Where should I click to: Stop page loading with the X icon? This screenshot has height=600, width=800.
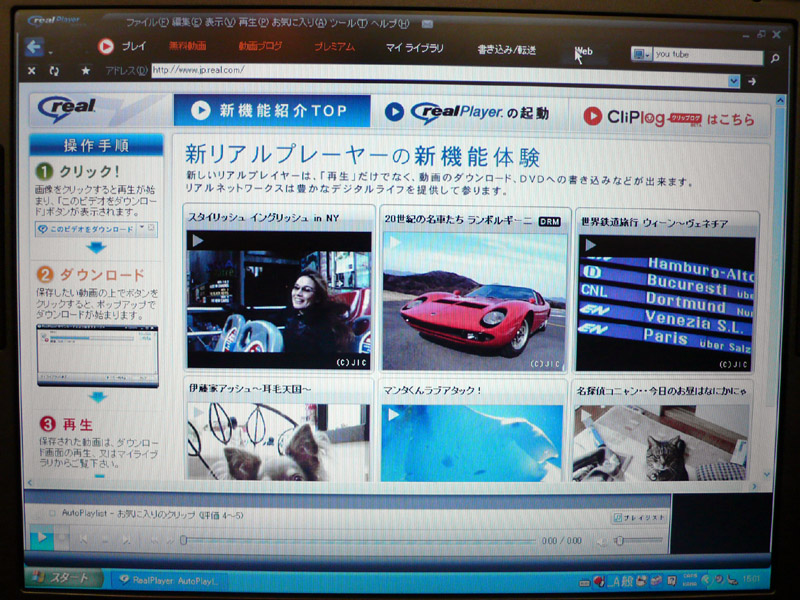pos(31,71)
